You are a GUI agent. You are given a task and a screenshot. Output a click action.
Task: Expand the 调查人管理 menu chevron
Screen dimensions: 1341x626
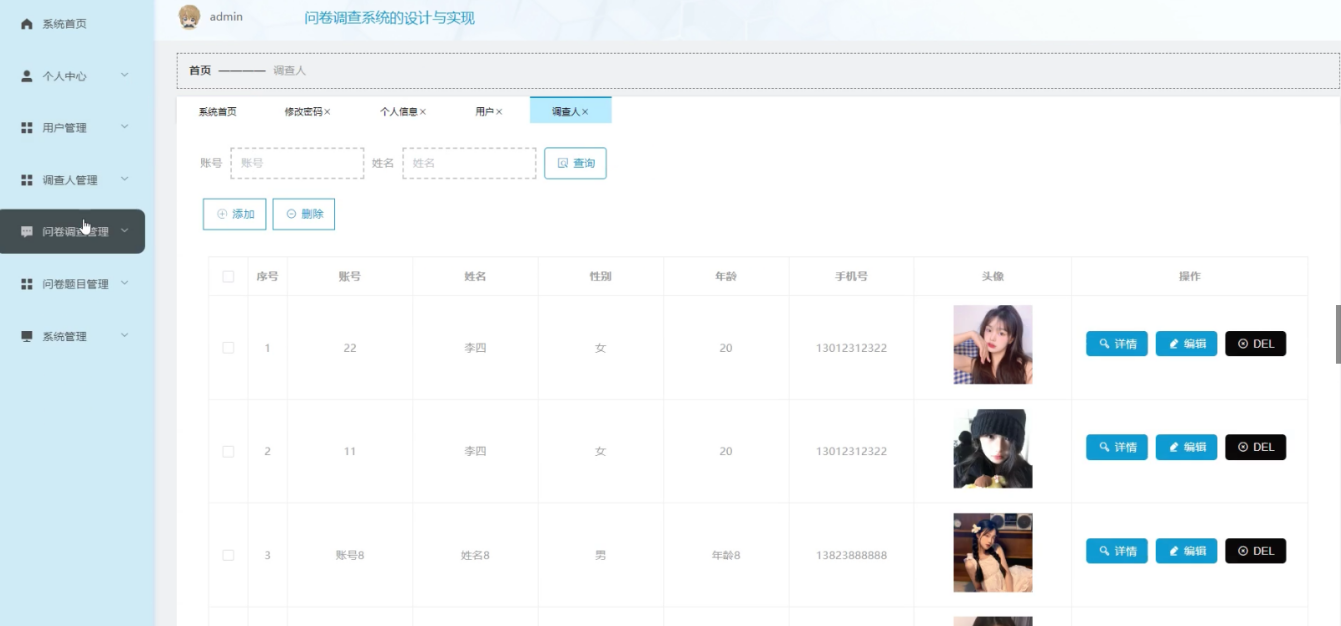pos(124,179)
